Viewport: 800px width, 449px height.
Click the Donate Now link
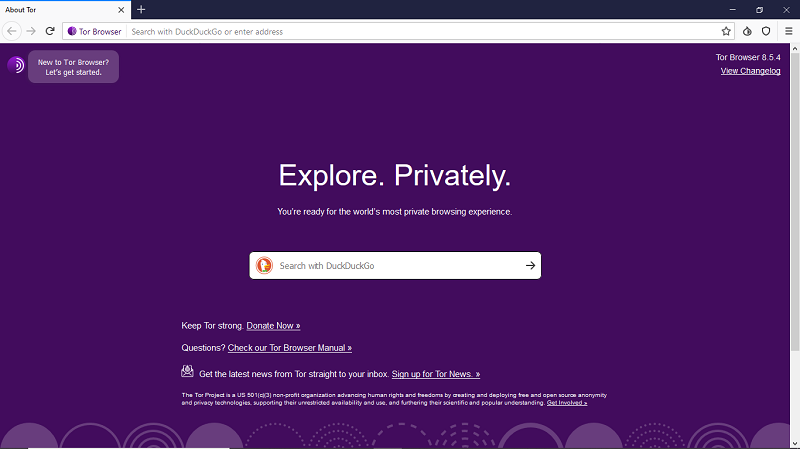pos(273,326)
